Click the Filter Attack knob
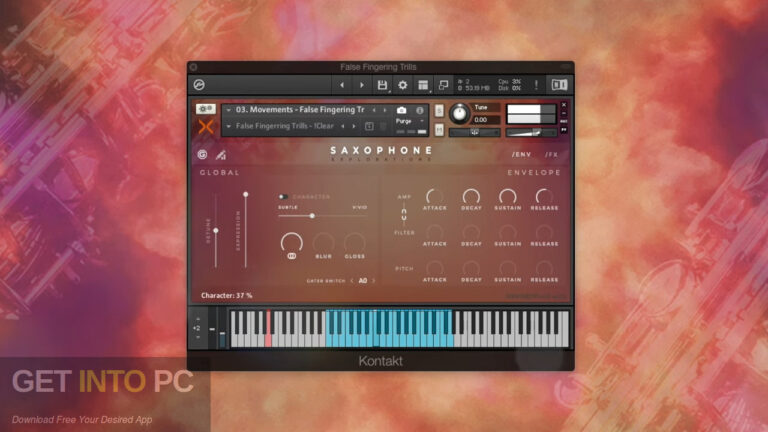Image resolution: width=768 pixels, height=432 pixels. coord(435,232)
